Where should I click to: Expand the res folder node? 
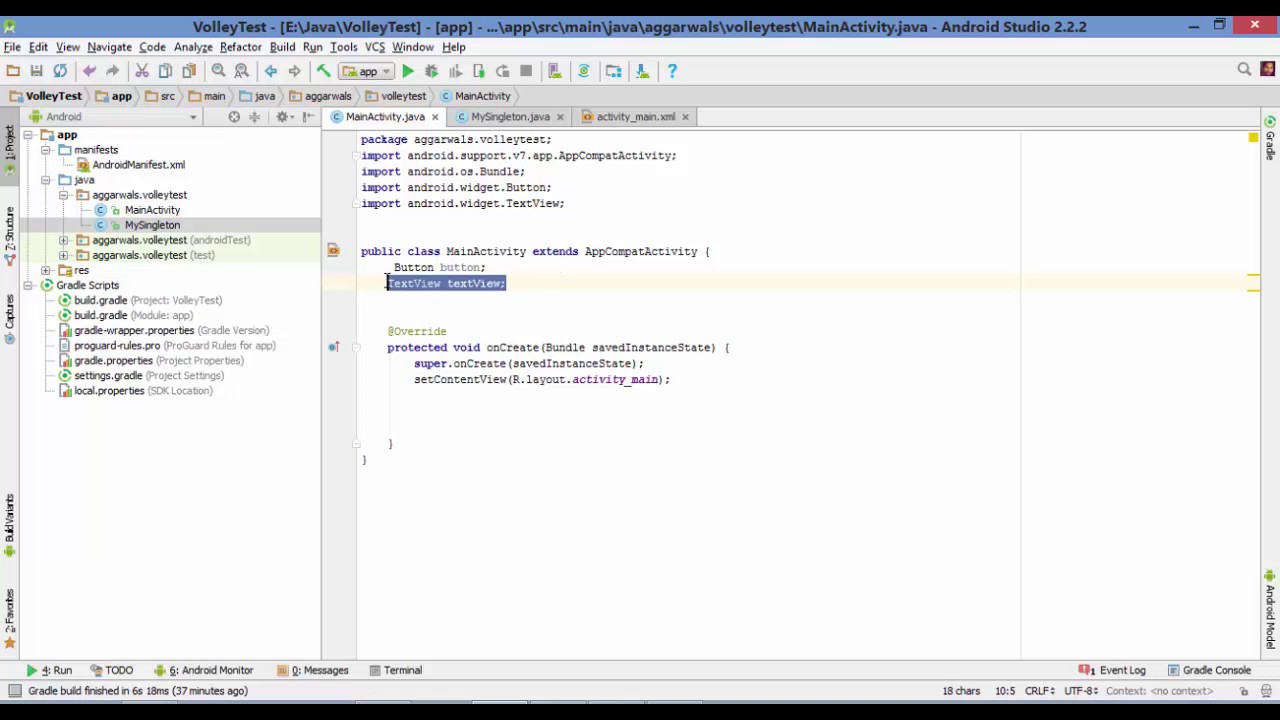(46, 270)
